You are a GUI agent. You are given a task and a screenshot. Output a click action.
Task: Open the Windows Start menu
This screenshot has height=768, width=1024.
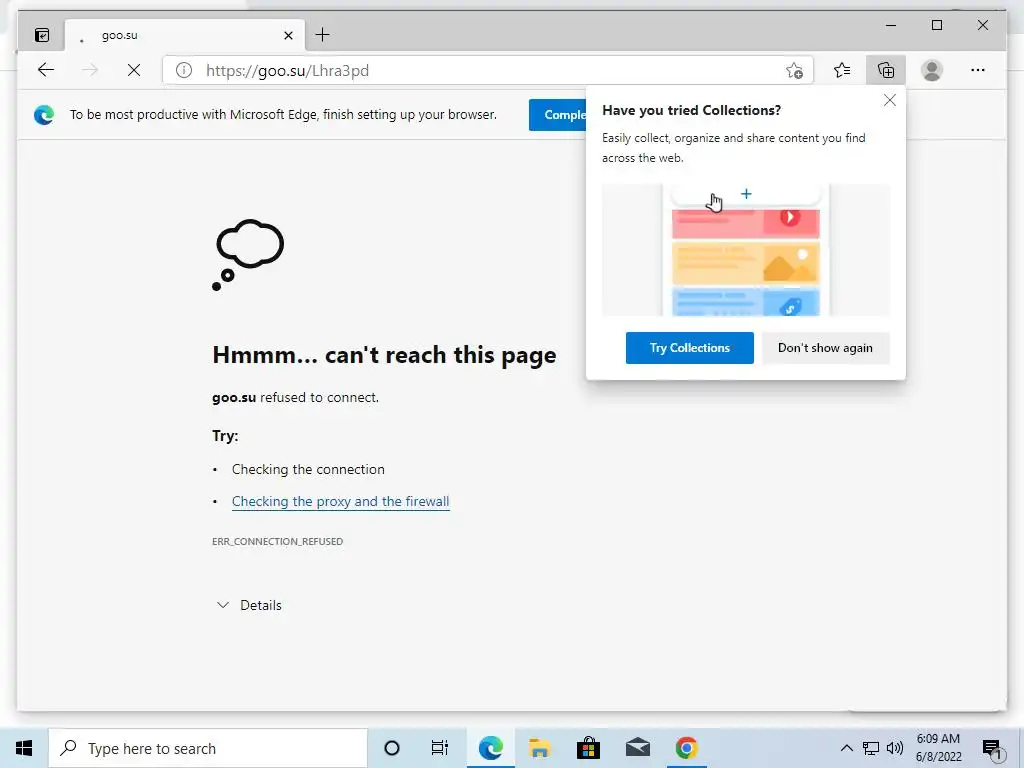(x=24, y=748)
